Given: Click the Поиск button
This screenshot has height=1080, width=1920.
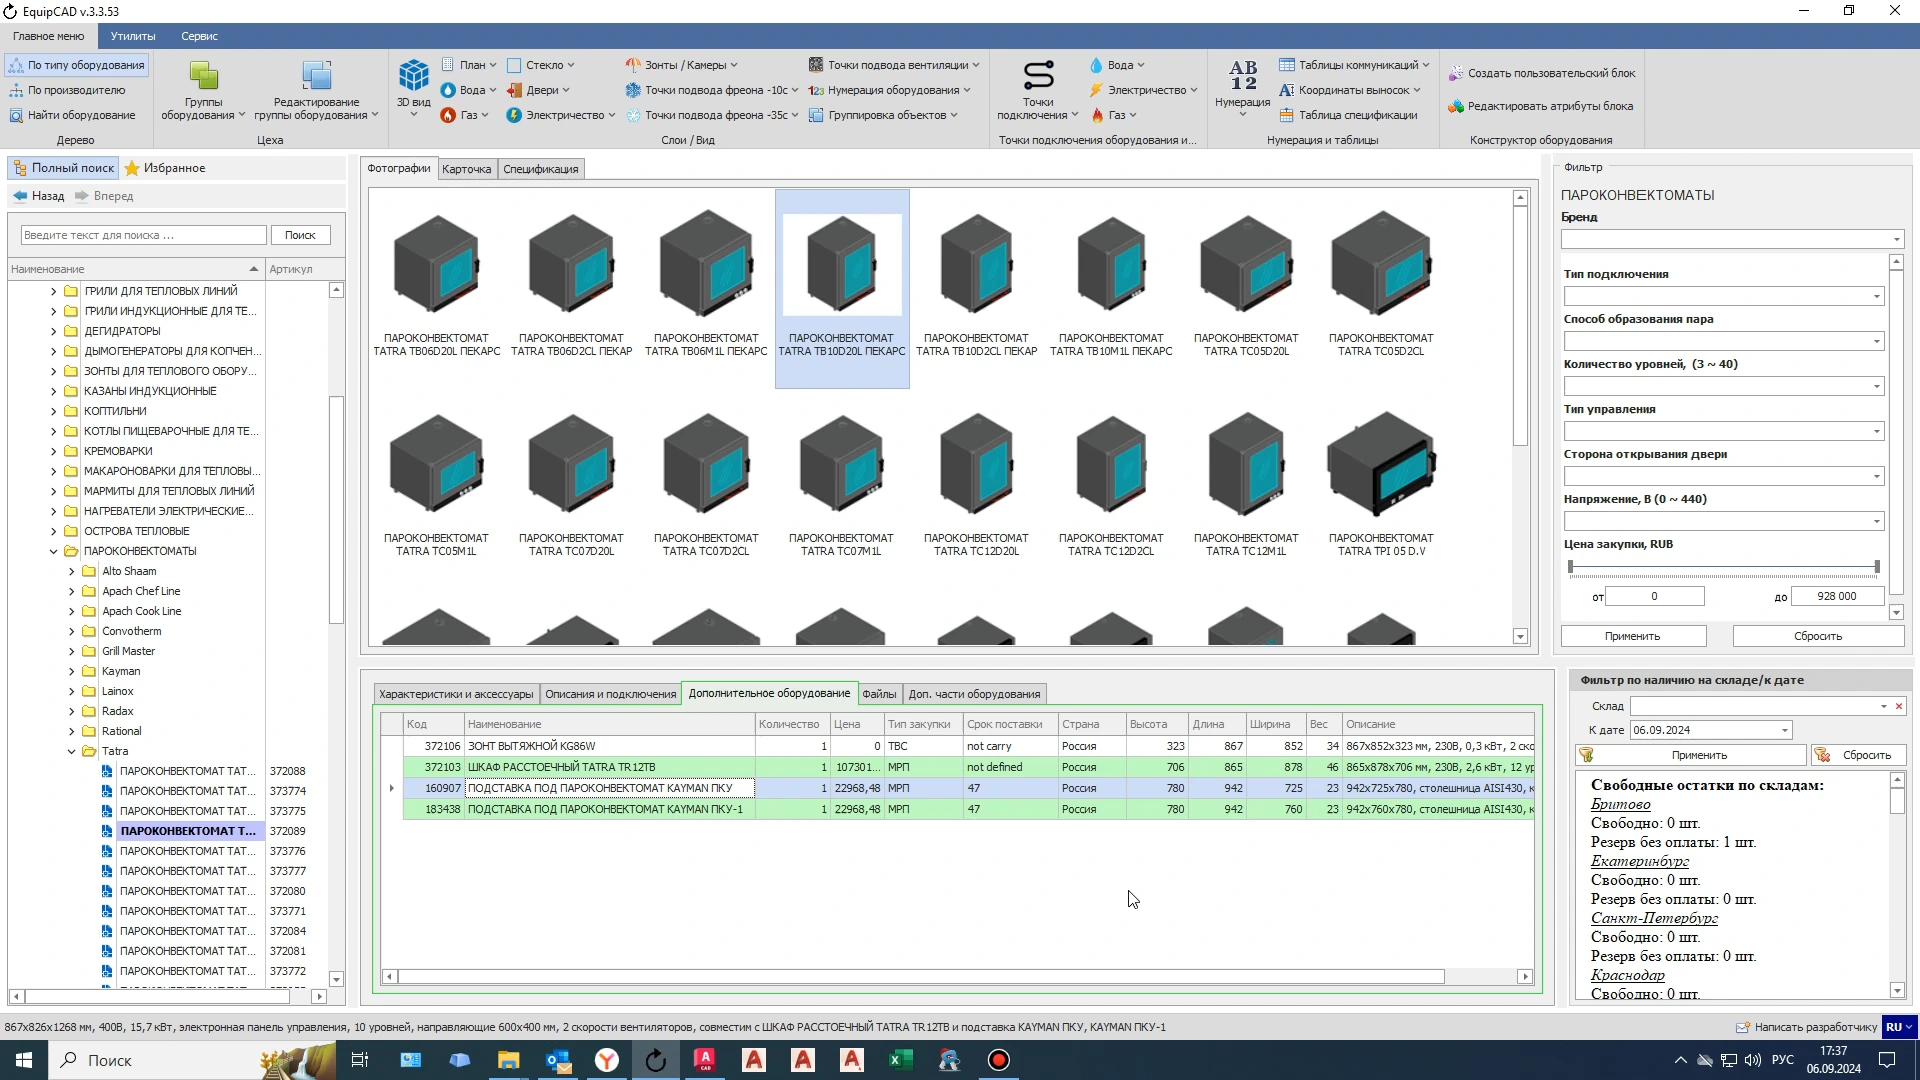Looking at the screenshot, I should [300, 235].
